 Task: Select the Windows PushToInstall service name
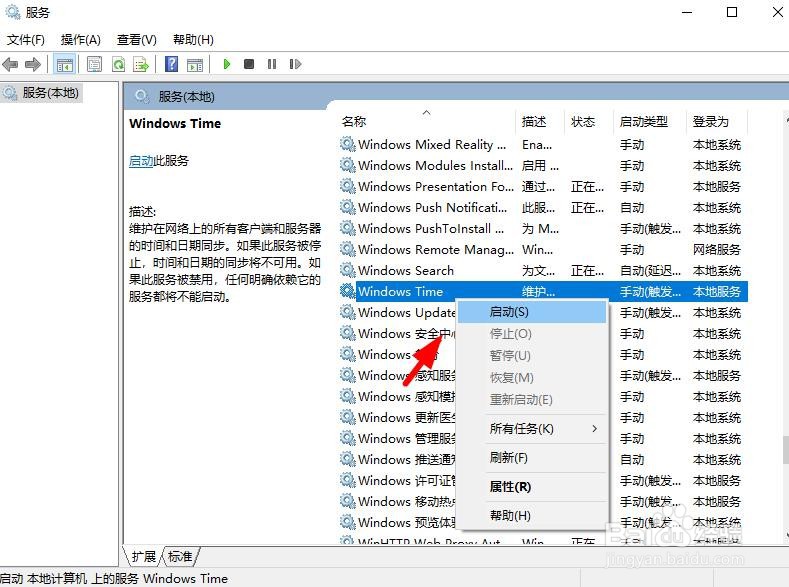(x=431, y=228)
